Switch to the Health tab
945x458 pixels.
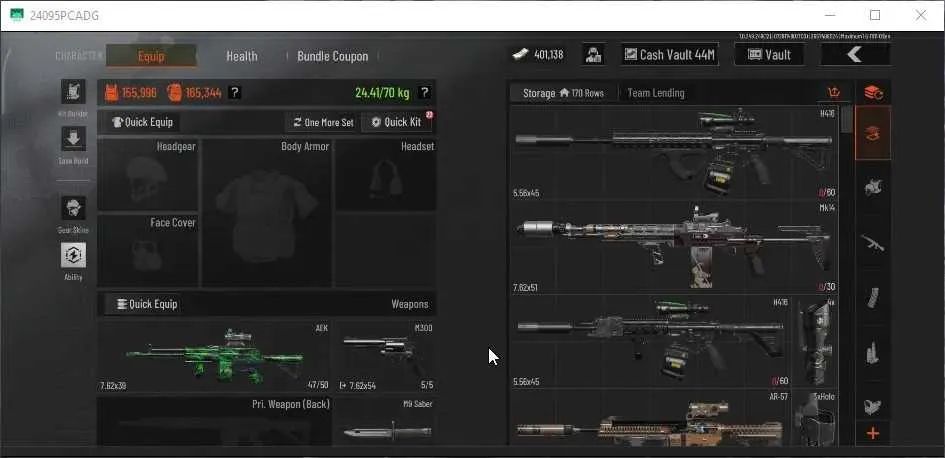[242, 56]
